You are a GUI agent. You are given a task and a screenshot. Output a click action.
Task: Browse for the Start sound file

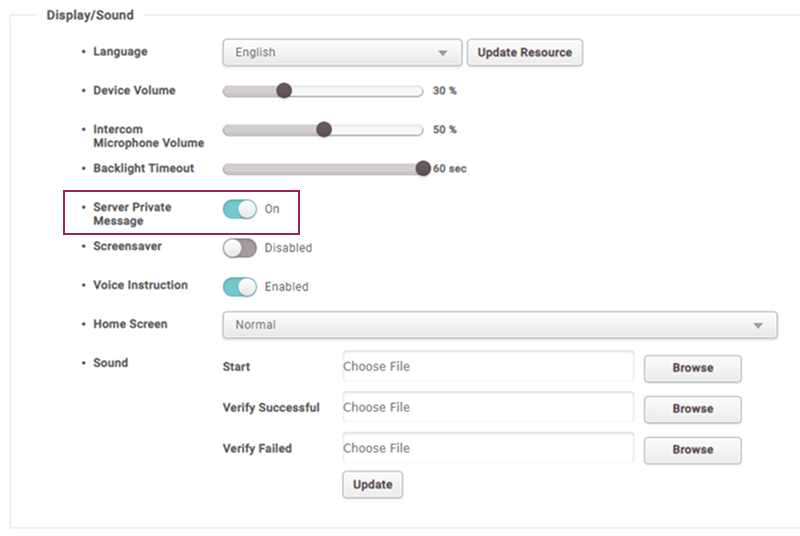pos(692,368)
